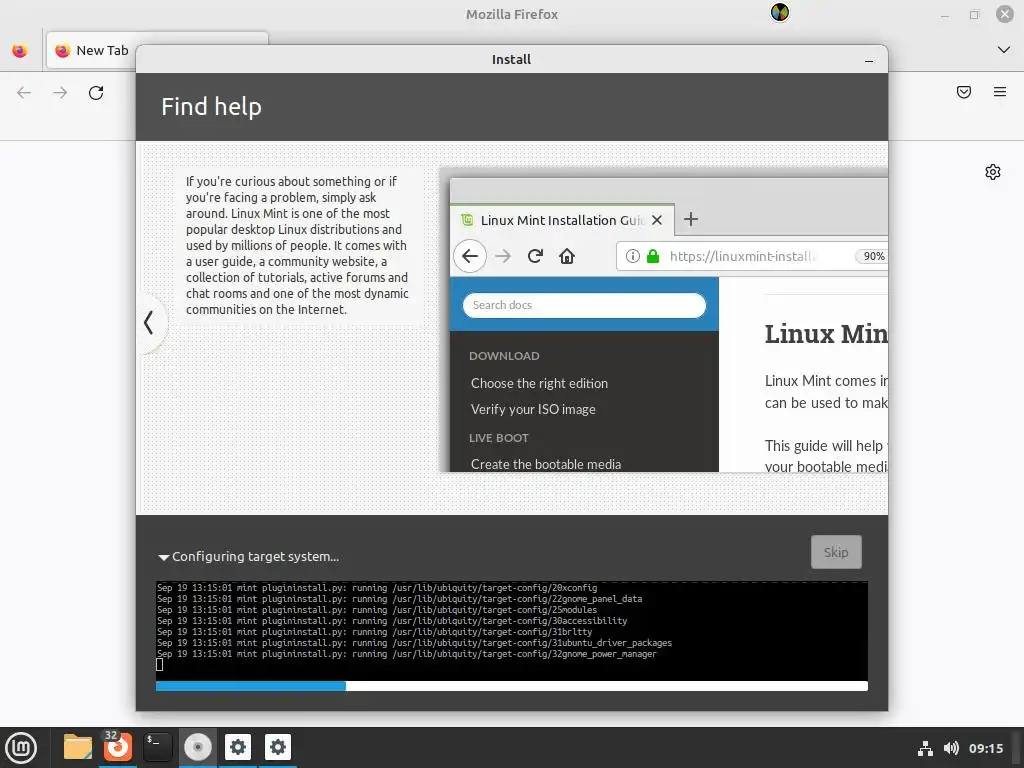Expand Firefox list all tabs dropdown
This screenshot has width=1024, height=768.
pos(1003,50)
